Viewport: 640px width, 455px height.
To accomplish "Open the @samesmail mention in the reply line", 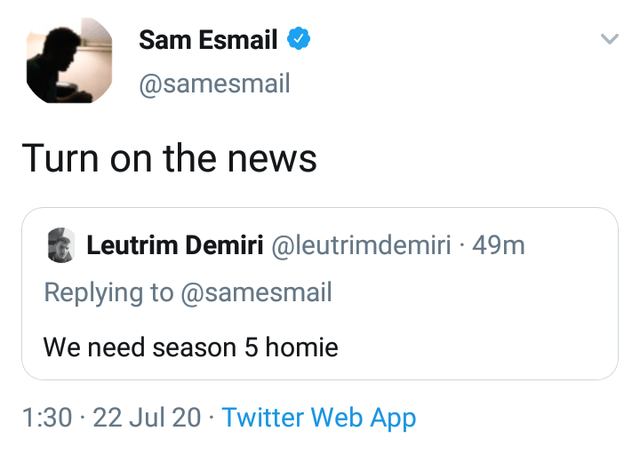I will click(256, 293).
